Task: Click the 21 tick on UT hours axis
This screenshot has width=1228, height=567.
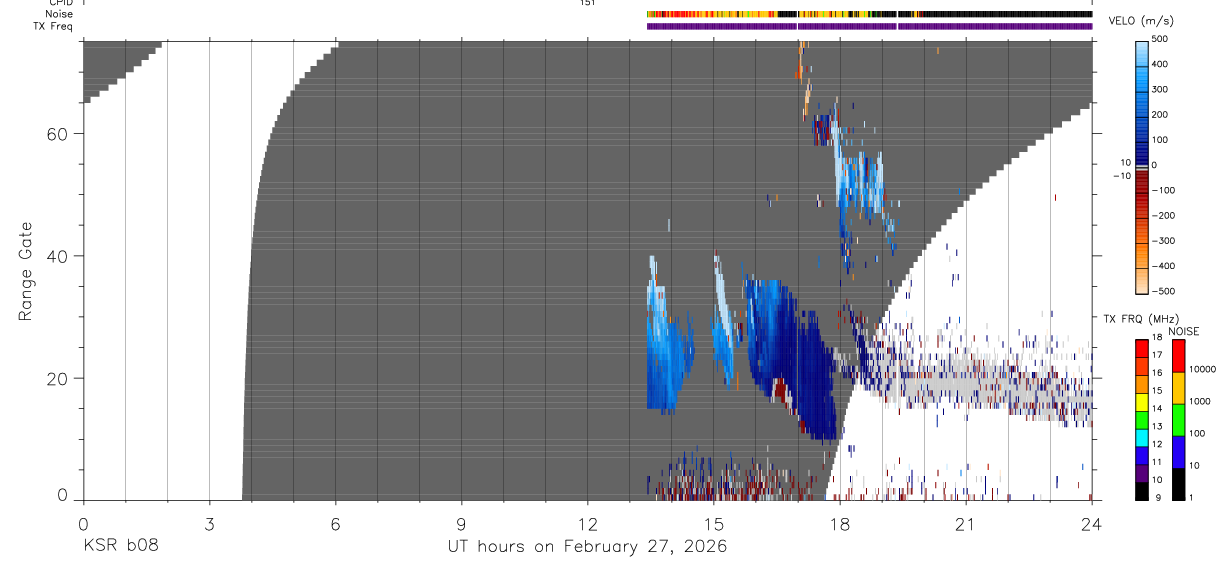Action: click(x=966, y=523)
